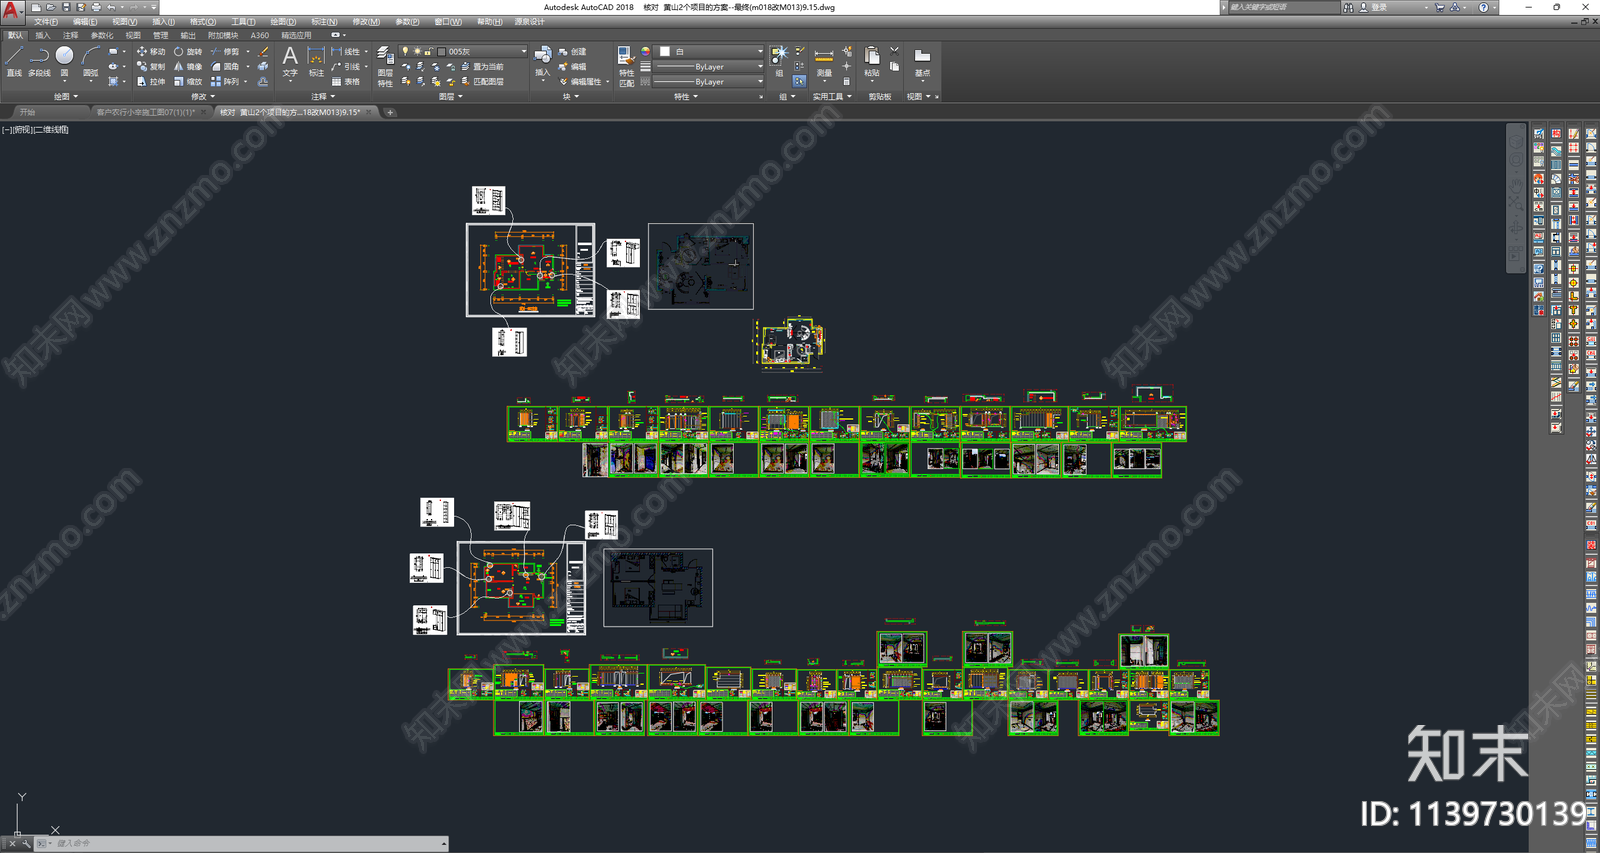The width and height of the screenshot is (1600, 853).
Task: Click 编辑属性 (Edit Attributes) button
Action: (x=581, y=82)
